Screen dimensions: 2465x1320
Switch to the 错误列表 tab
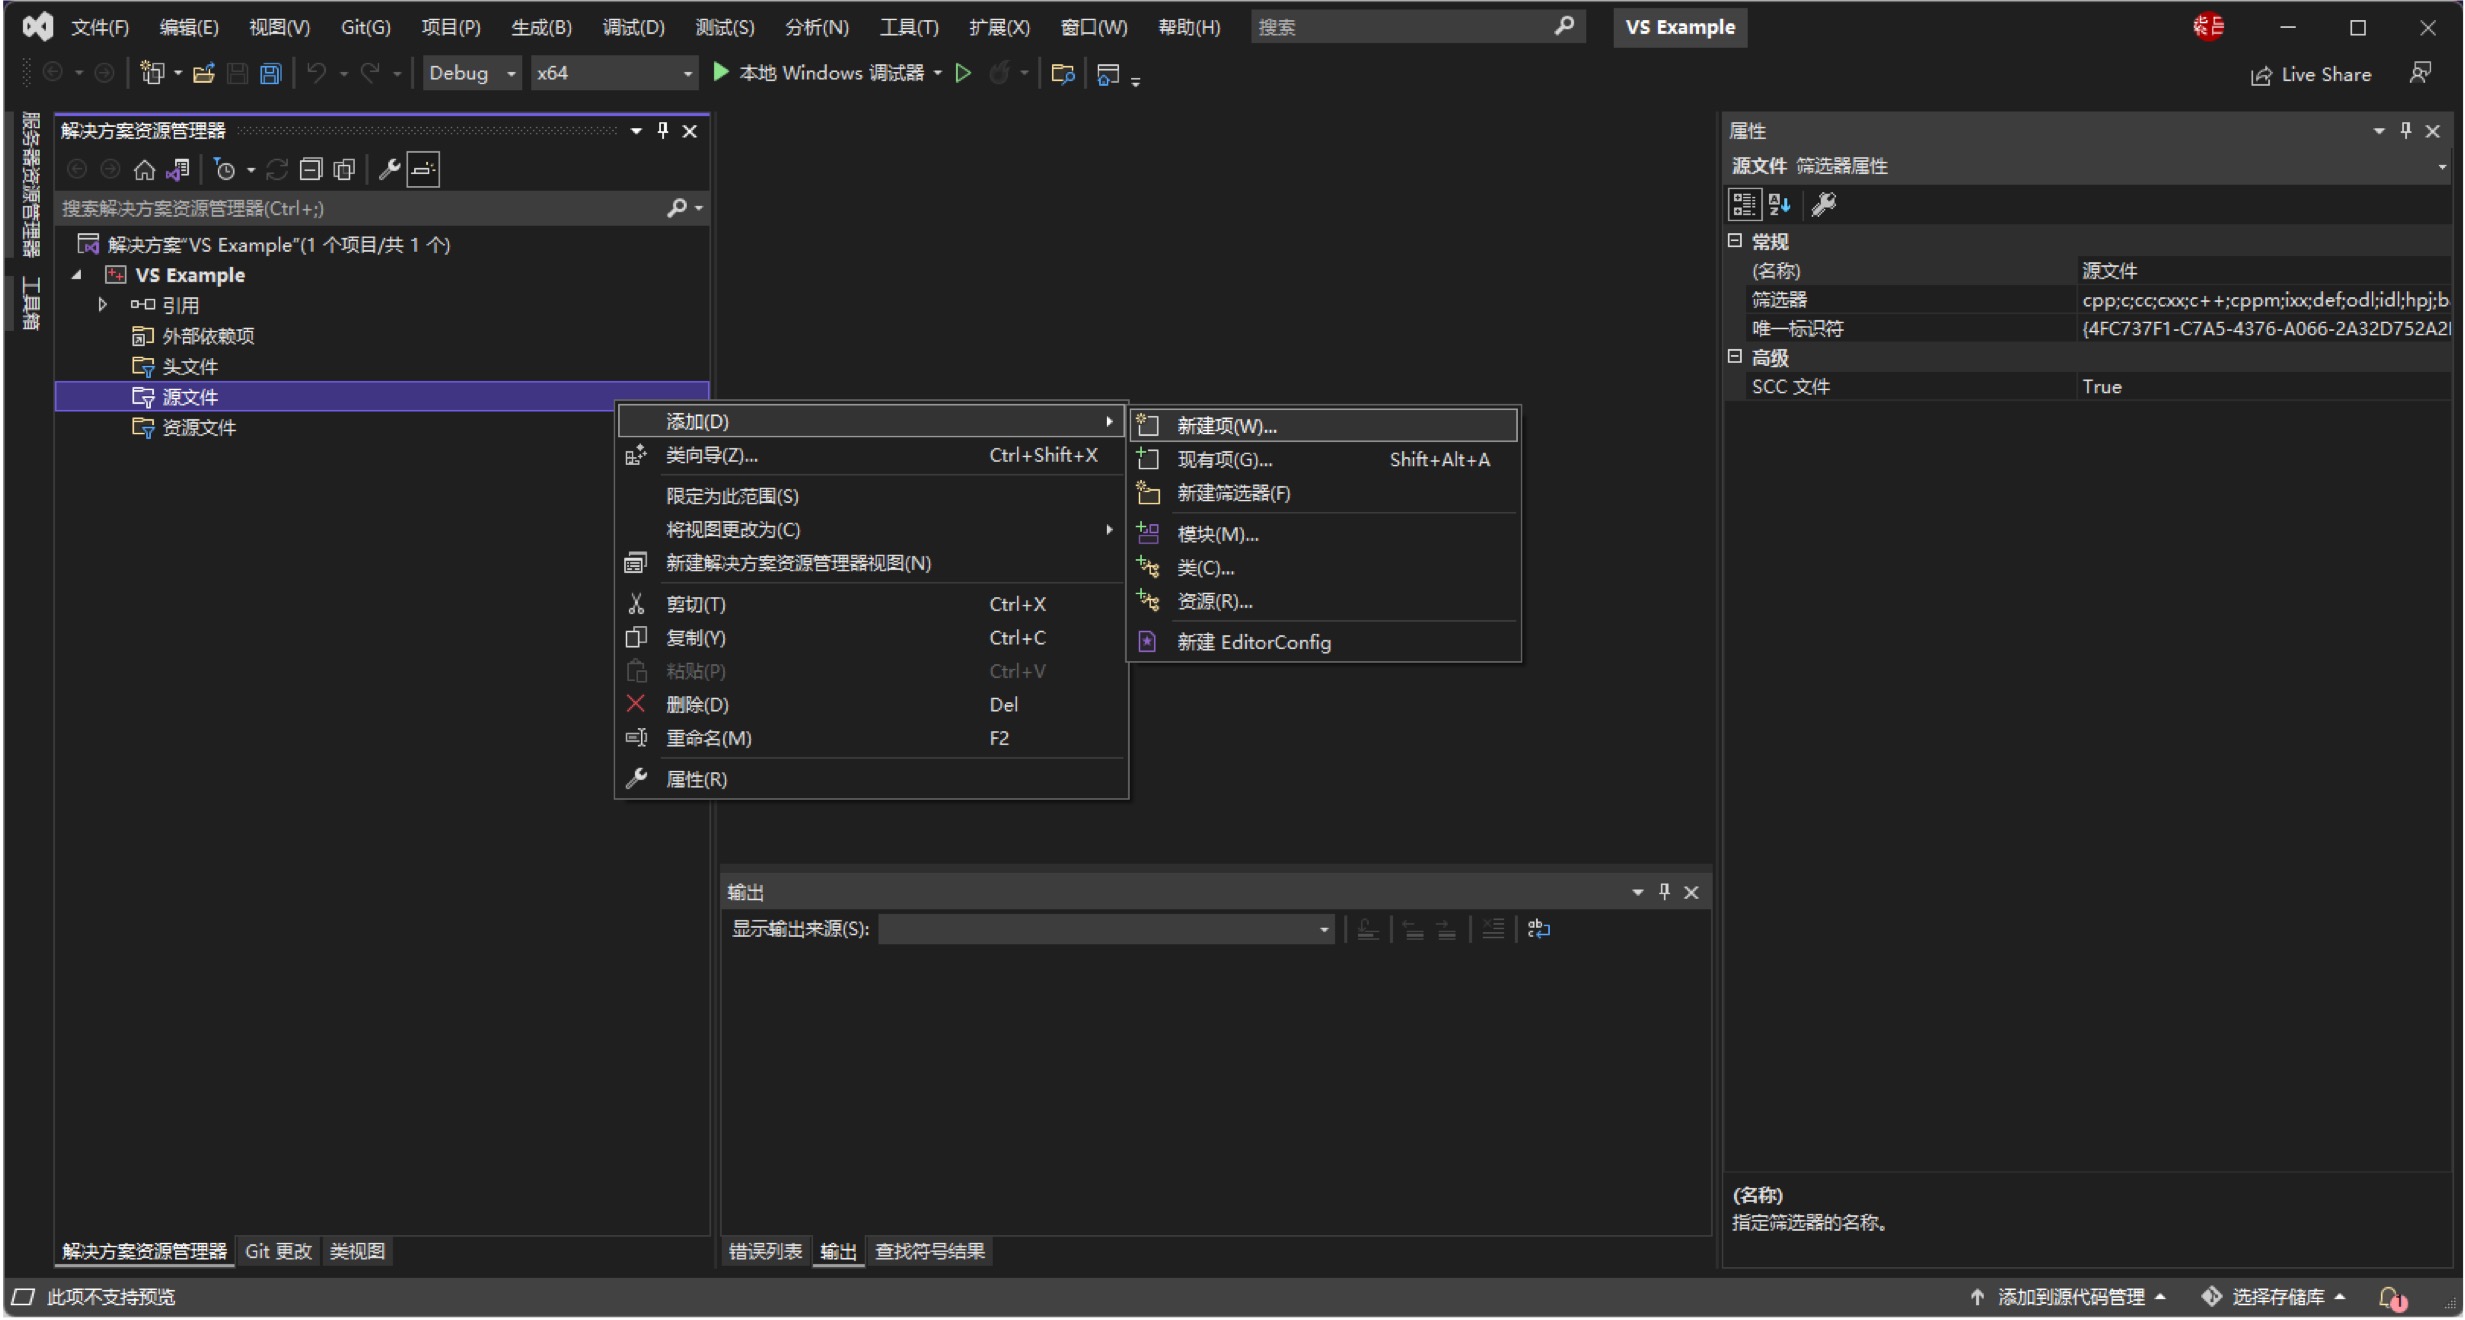(765, 1252)
